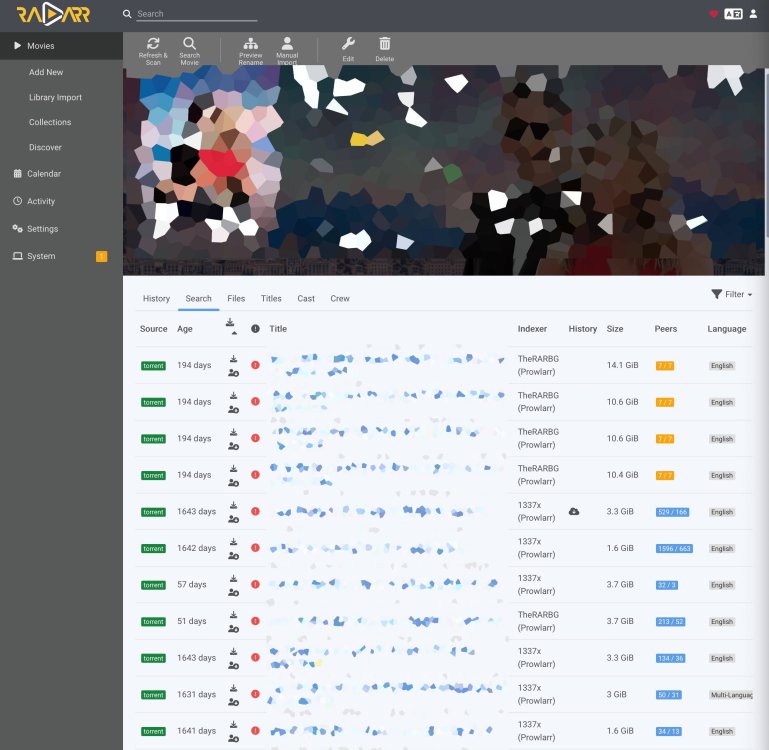Image resolution: width=769 pixels, height=750 pixels.
Task: Sort by Size column header
Action: 615,329
